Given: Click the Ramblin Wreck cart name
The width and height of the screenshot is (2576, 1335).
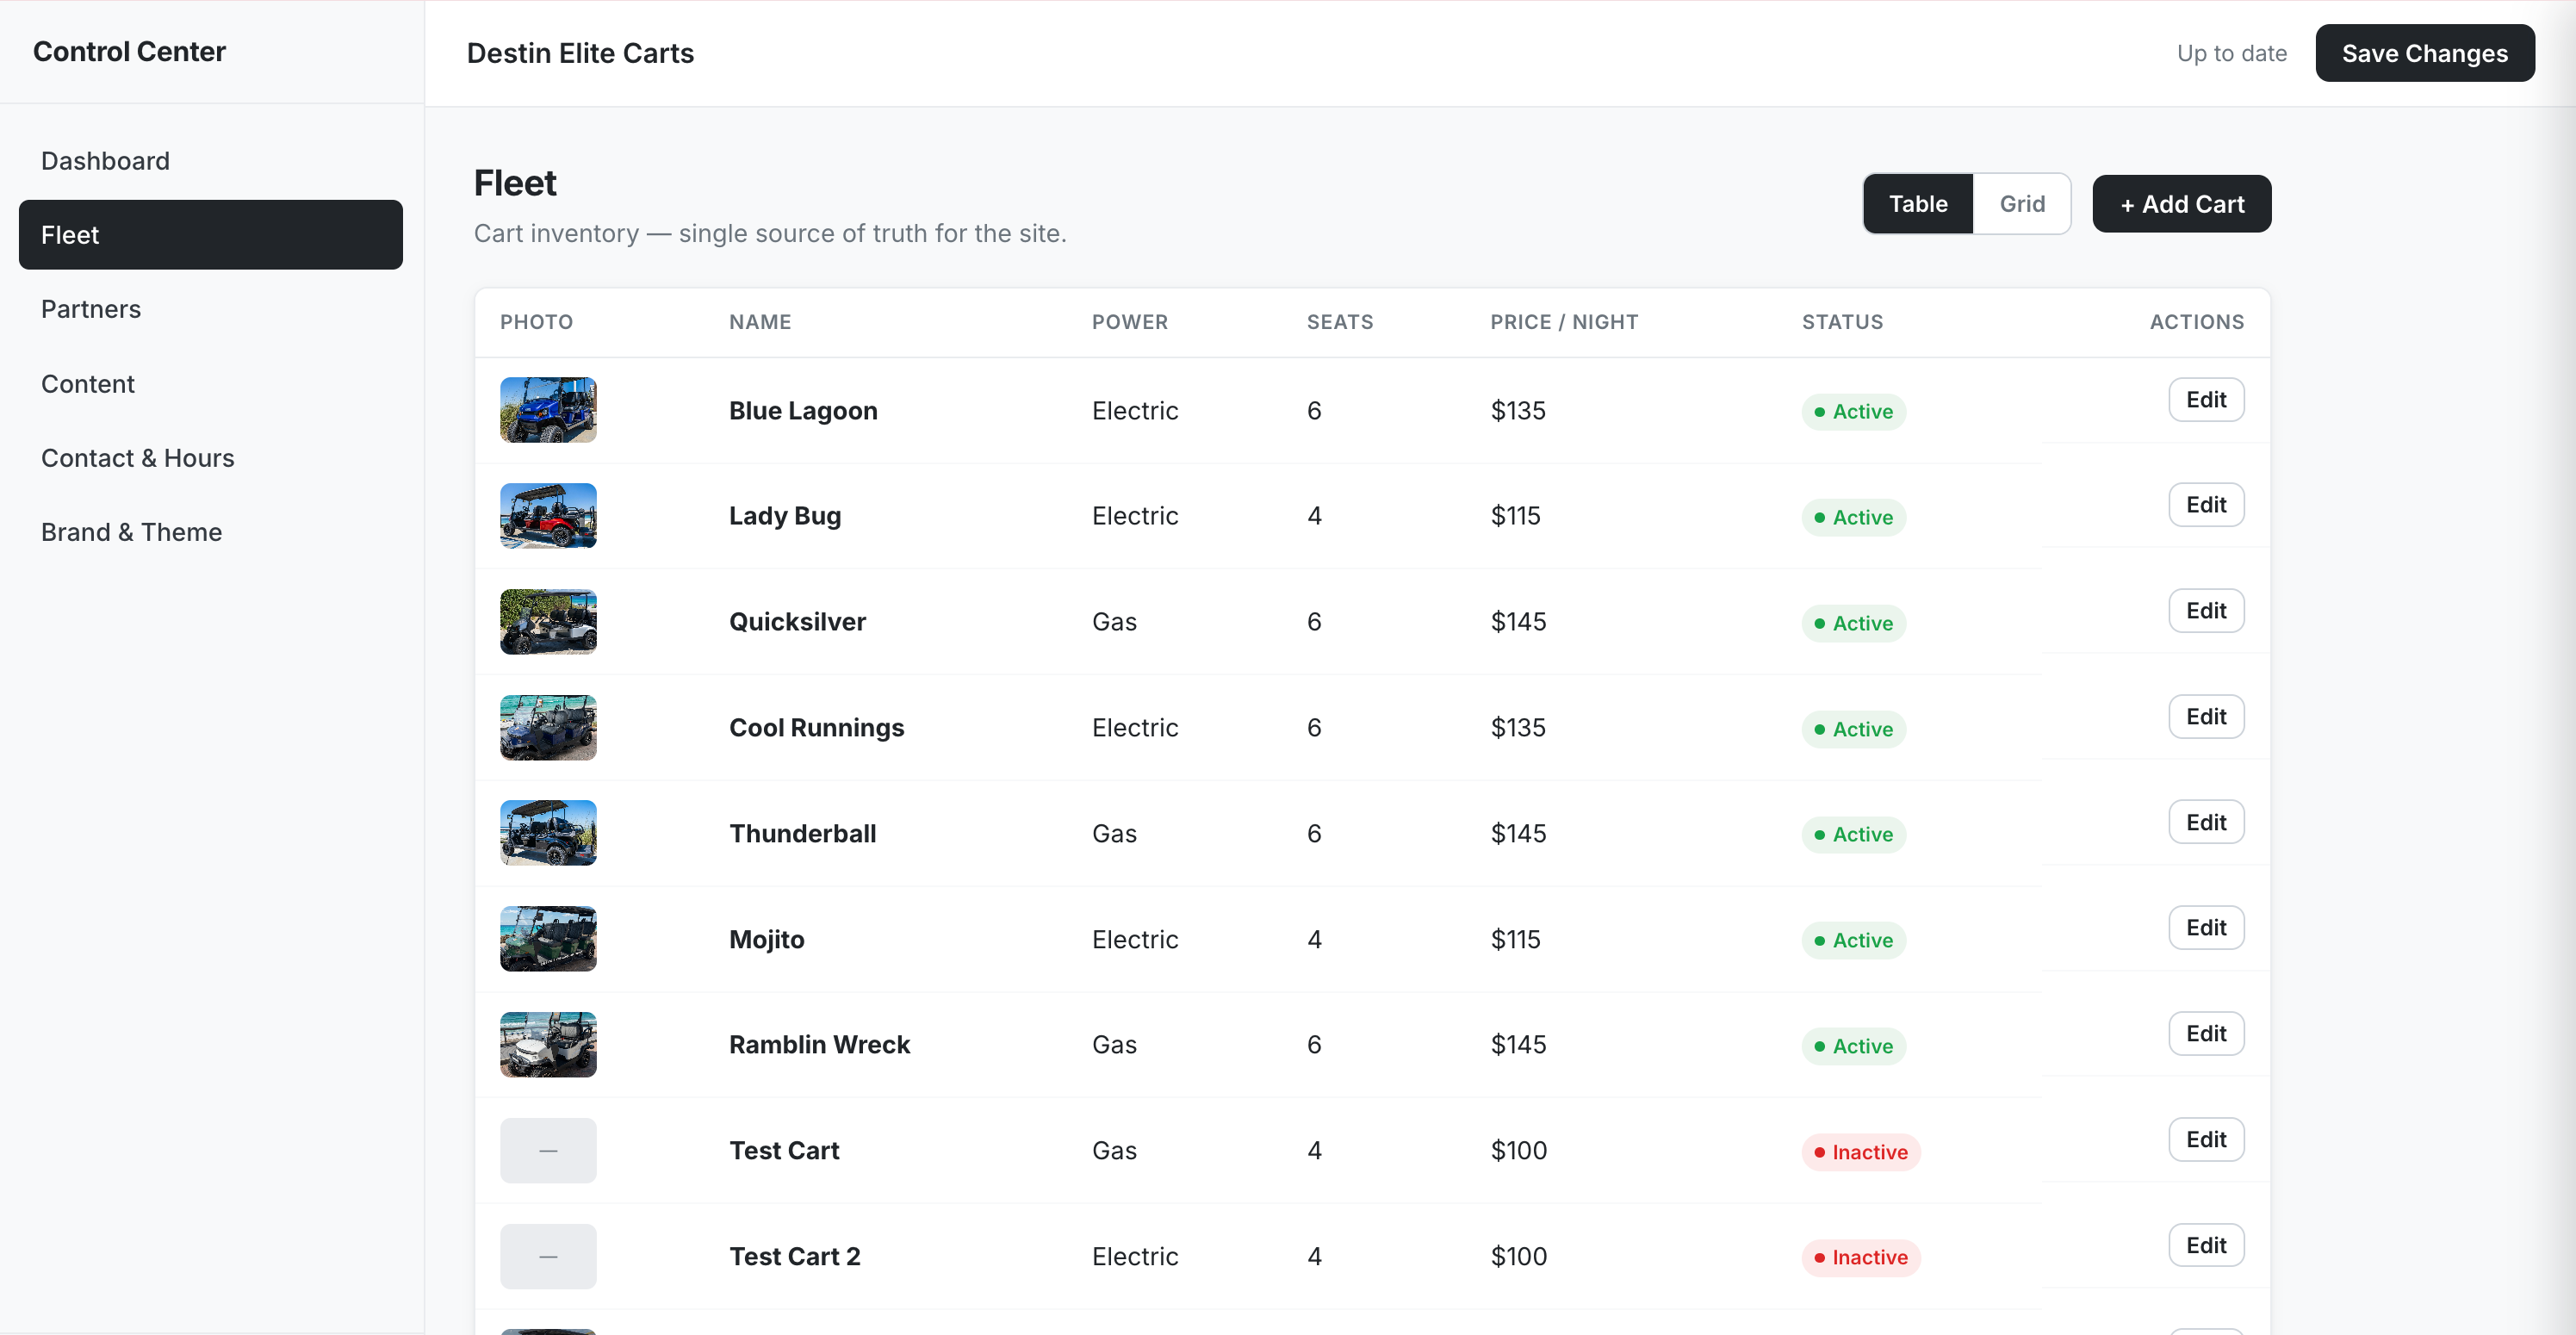Looking at the screenshot, I should coord(819,1045).
